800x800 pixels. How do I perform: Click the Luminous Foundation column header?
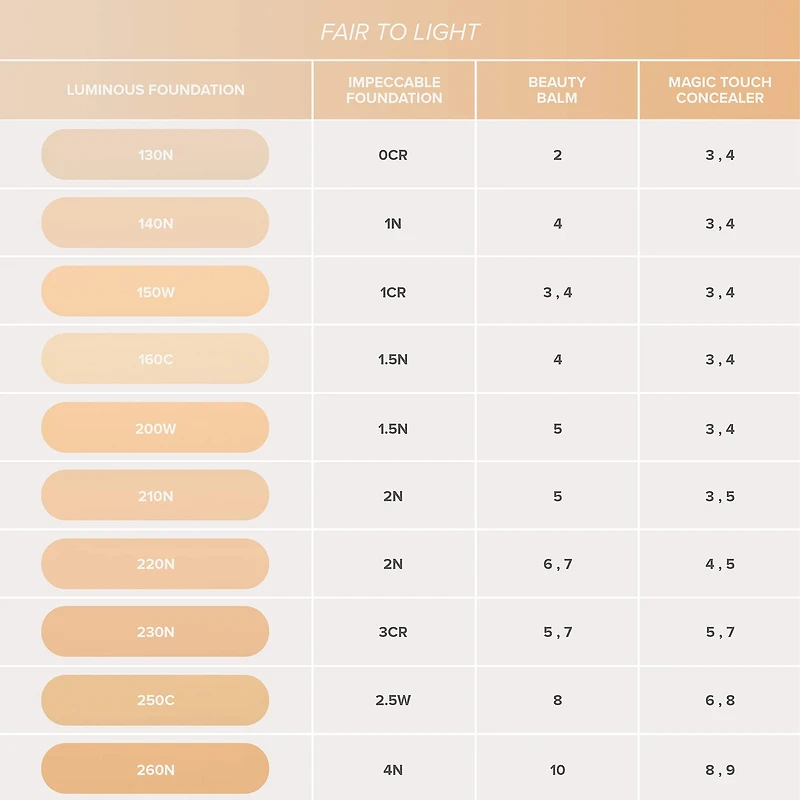[x=156, y=90]
